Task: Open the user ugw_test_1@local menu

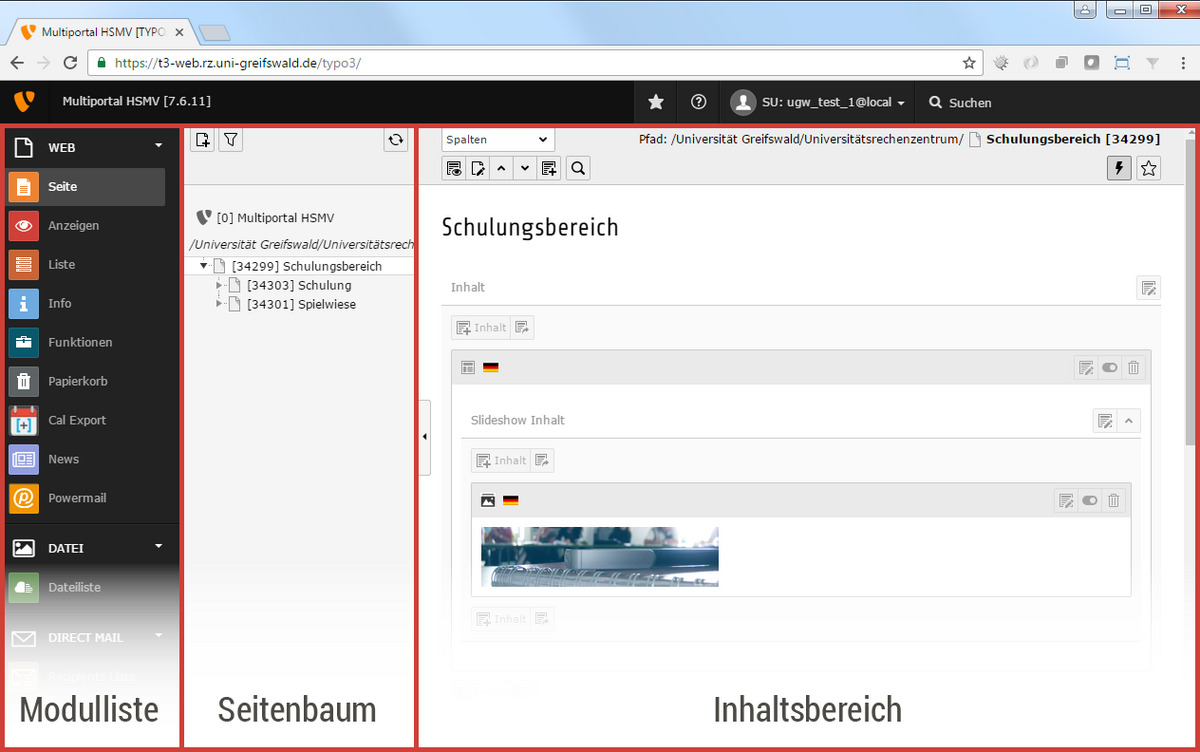Action: click(819, 102)
